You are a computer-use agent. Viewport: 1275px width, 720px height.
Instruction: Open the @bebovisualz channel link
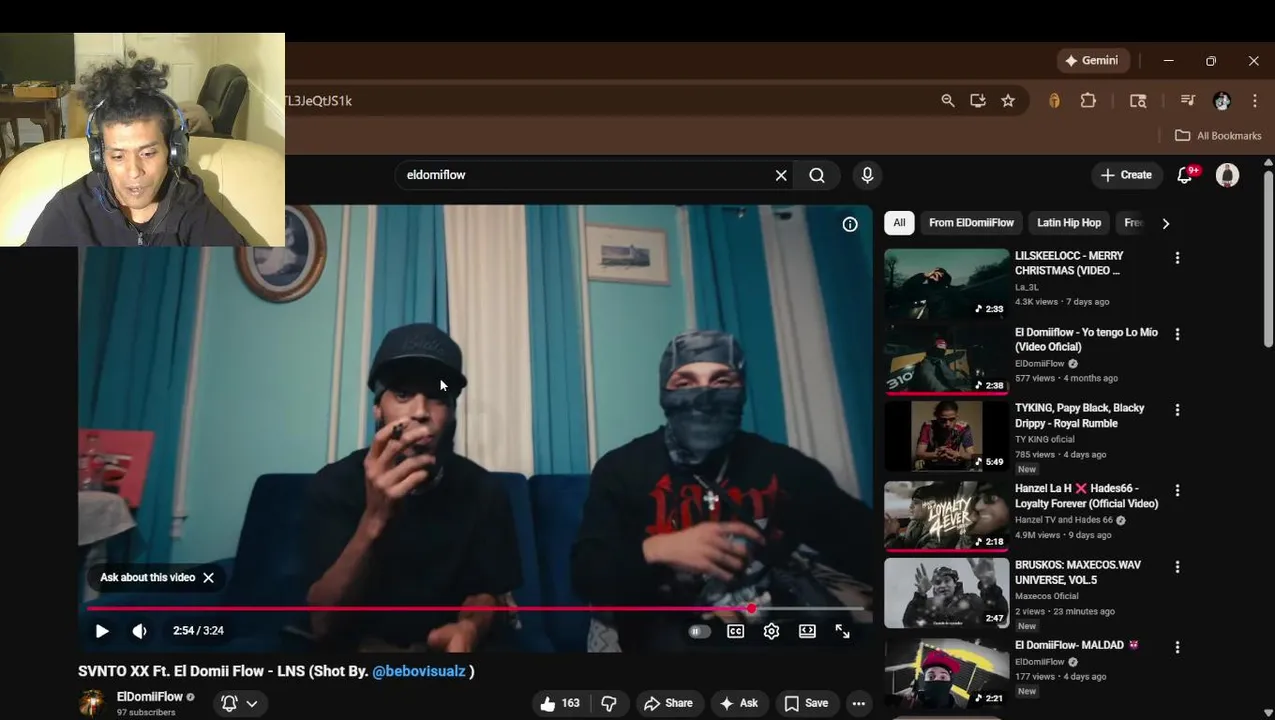[419, 671]
